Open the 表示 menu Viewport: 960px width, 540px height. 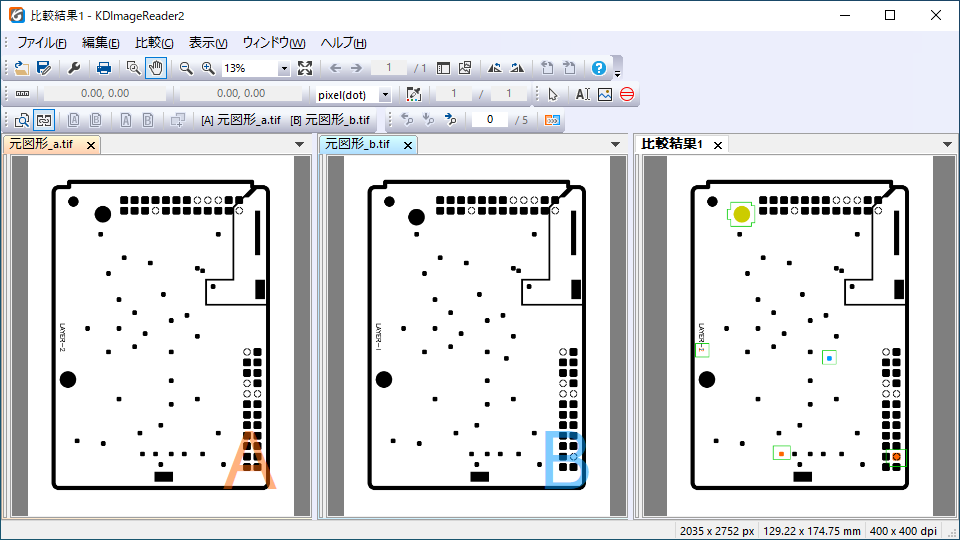[x=208, y=43]
